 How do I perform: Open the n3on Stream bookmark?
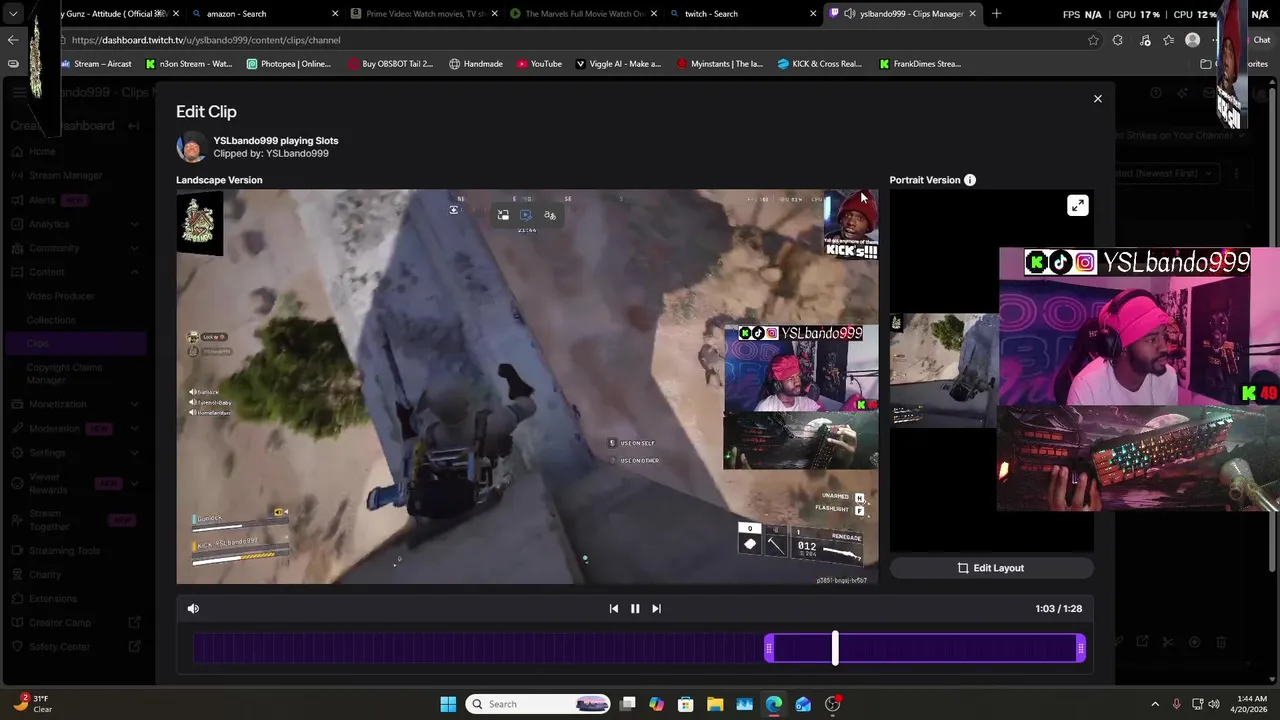(188, 64)
